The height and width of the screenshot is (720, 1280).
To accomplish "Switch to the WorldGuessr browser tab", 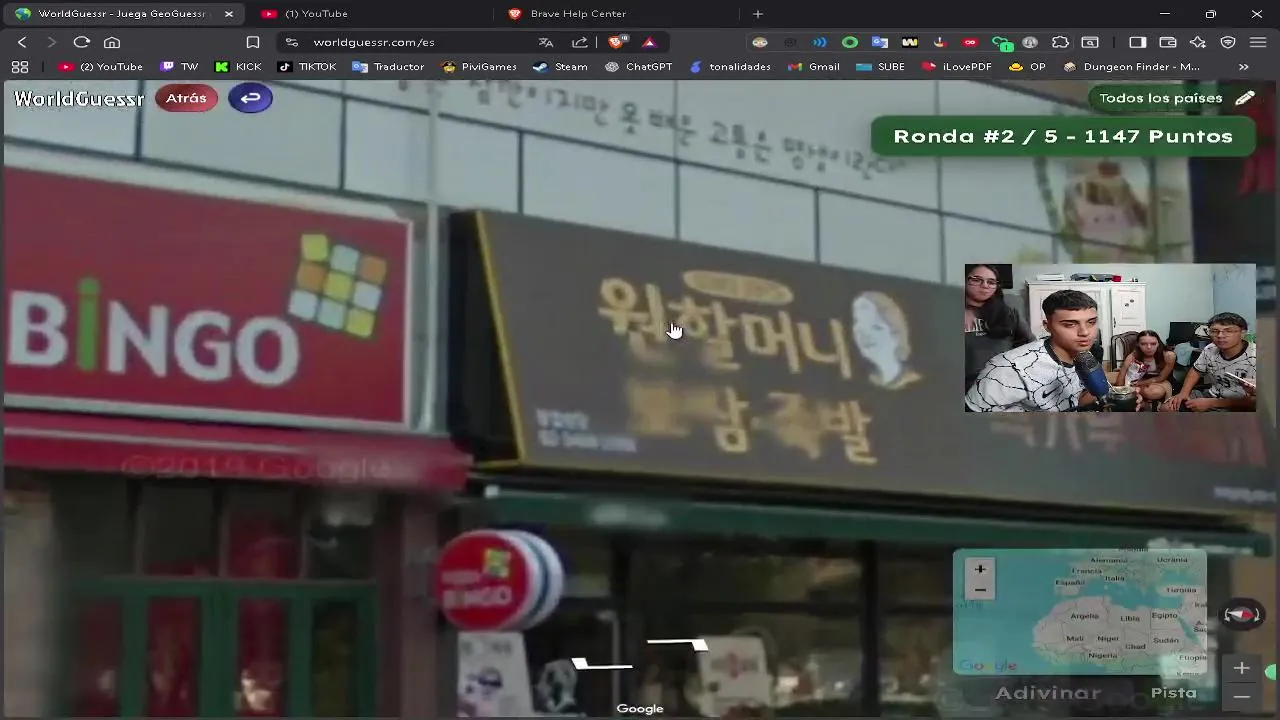I will point(122,14).
